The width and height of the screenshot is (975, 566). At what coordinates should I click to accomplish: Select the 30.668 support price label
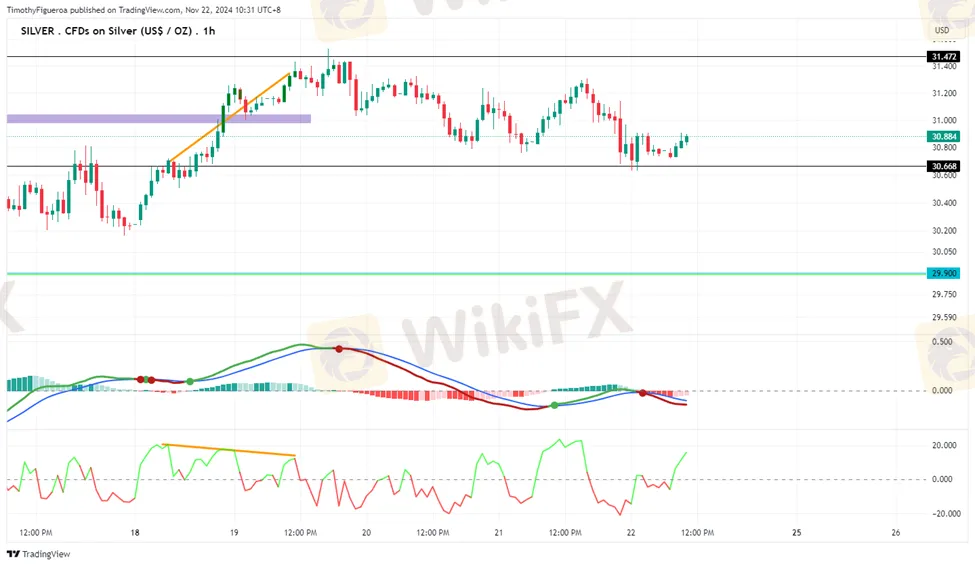coord(943,166)
